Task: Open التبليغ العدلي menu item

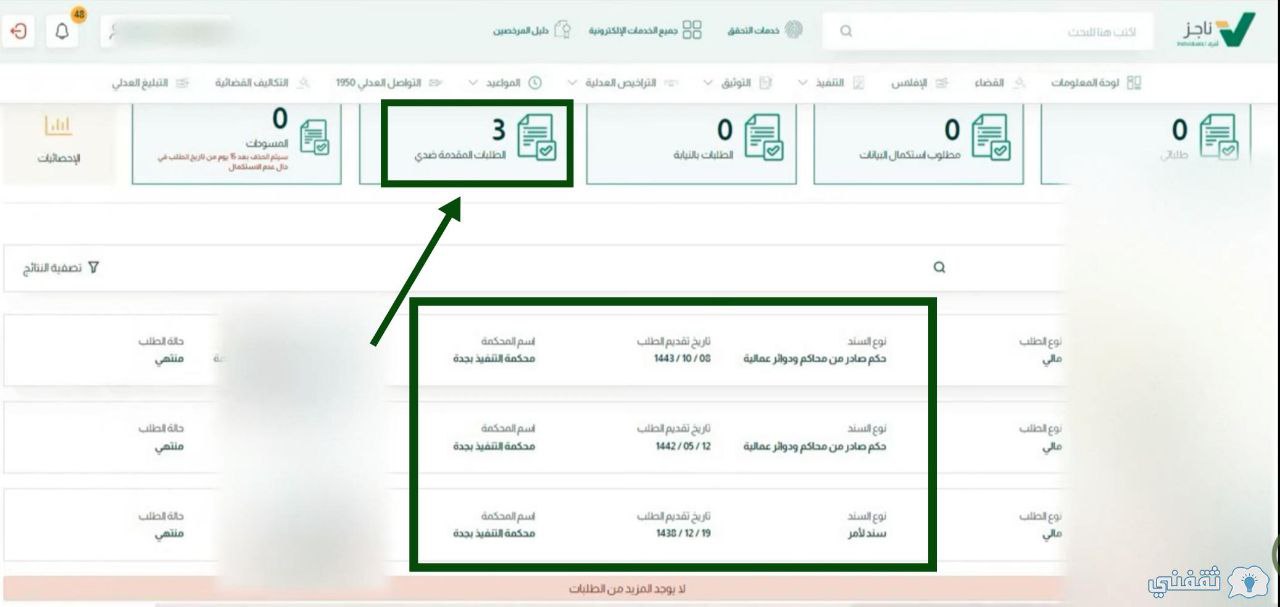Action: click(x=150, y=83)
